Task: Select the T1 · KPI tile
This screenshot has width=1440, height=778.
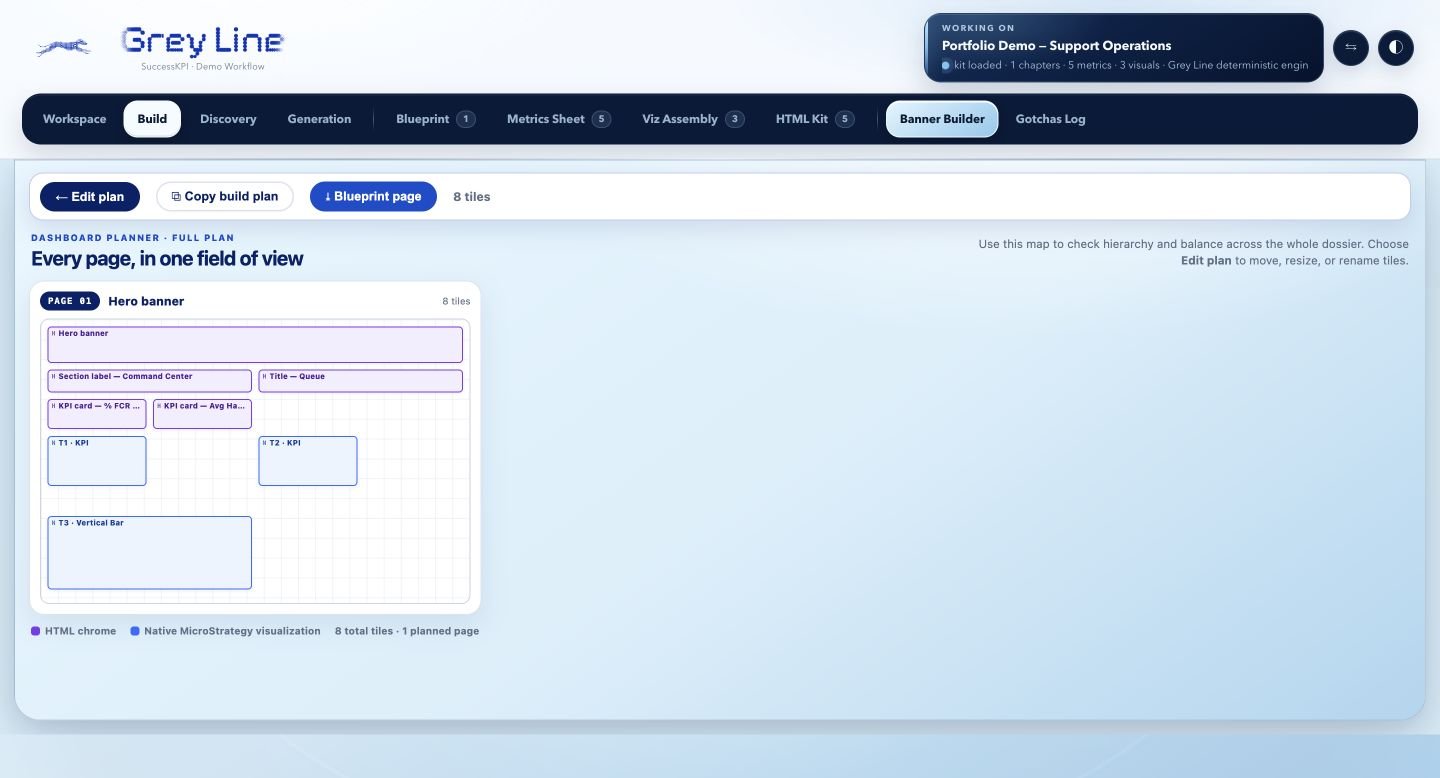Action: 97,461
